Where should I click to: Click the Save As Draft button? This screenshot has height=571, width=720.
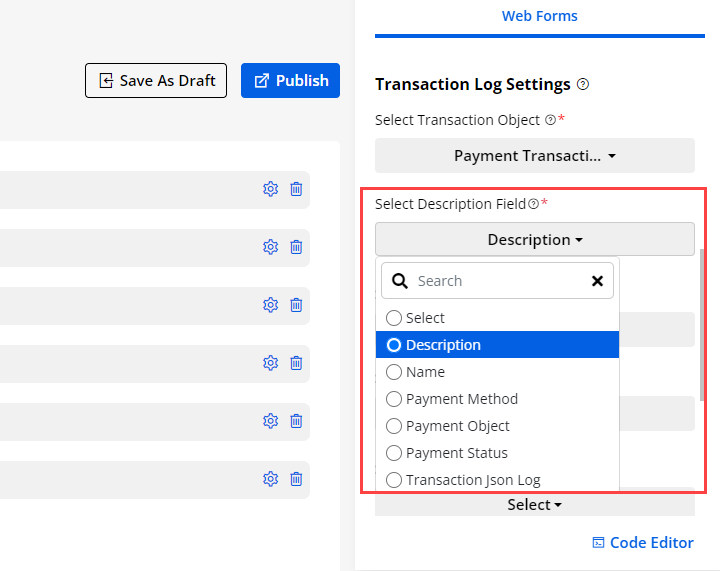click(156, 81)
